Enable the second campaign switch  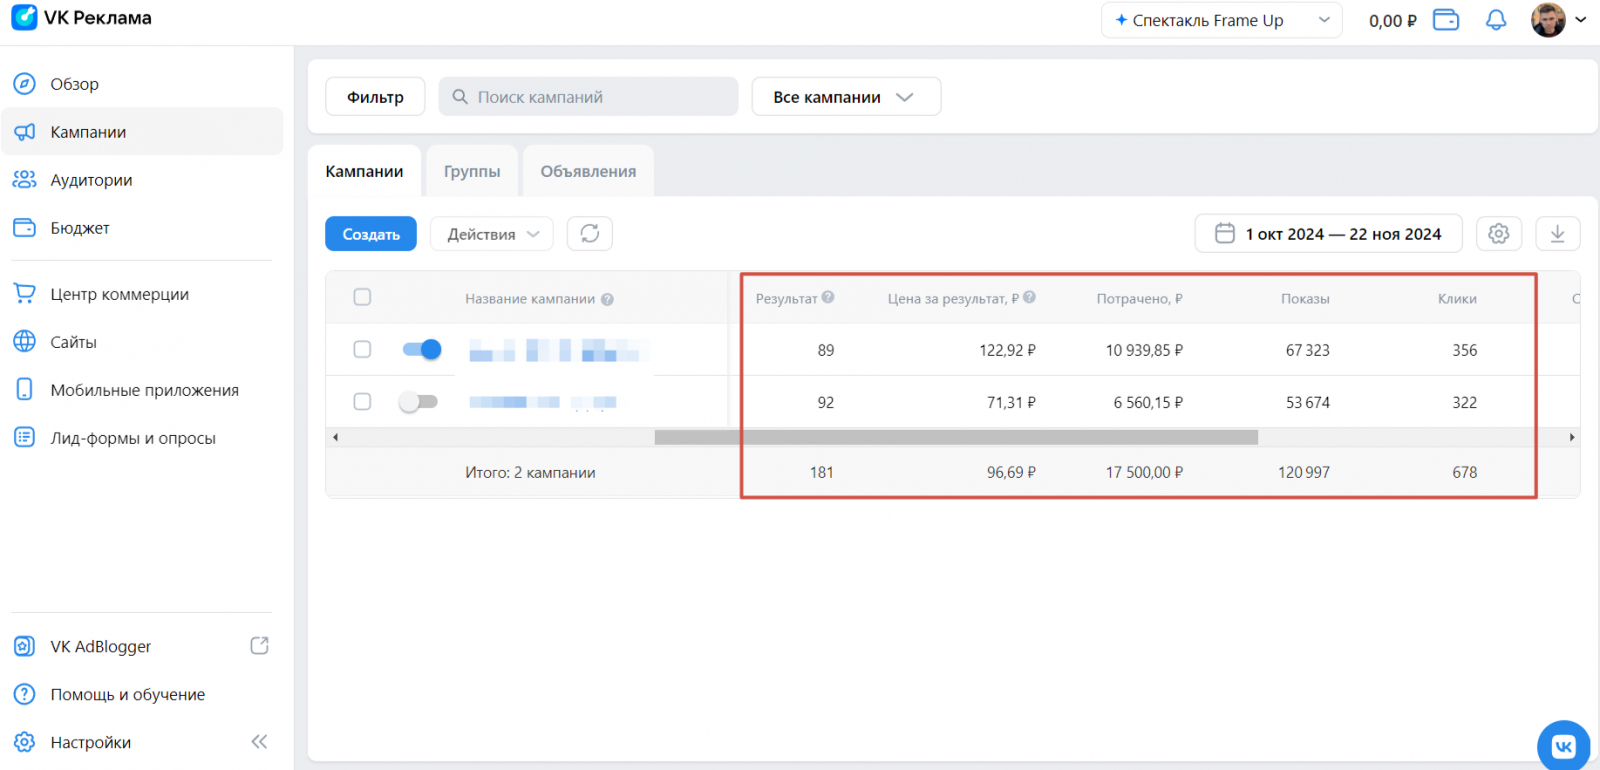tap(419, 402)
